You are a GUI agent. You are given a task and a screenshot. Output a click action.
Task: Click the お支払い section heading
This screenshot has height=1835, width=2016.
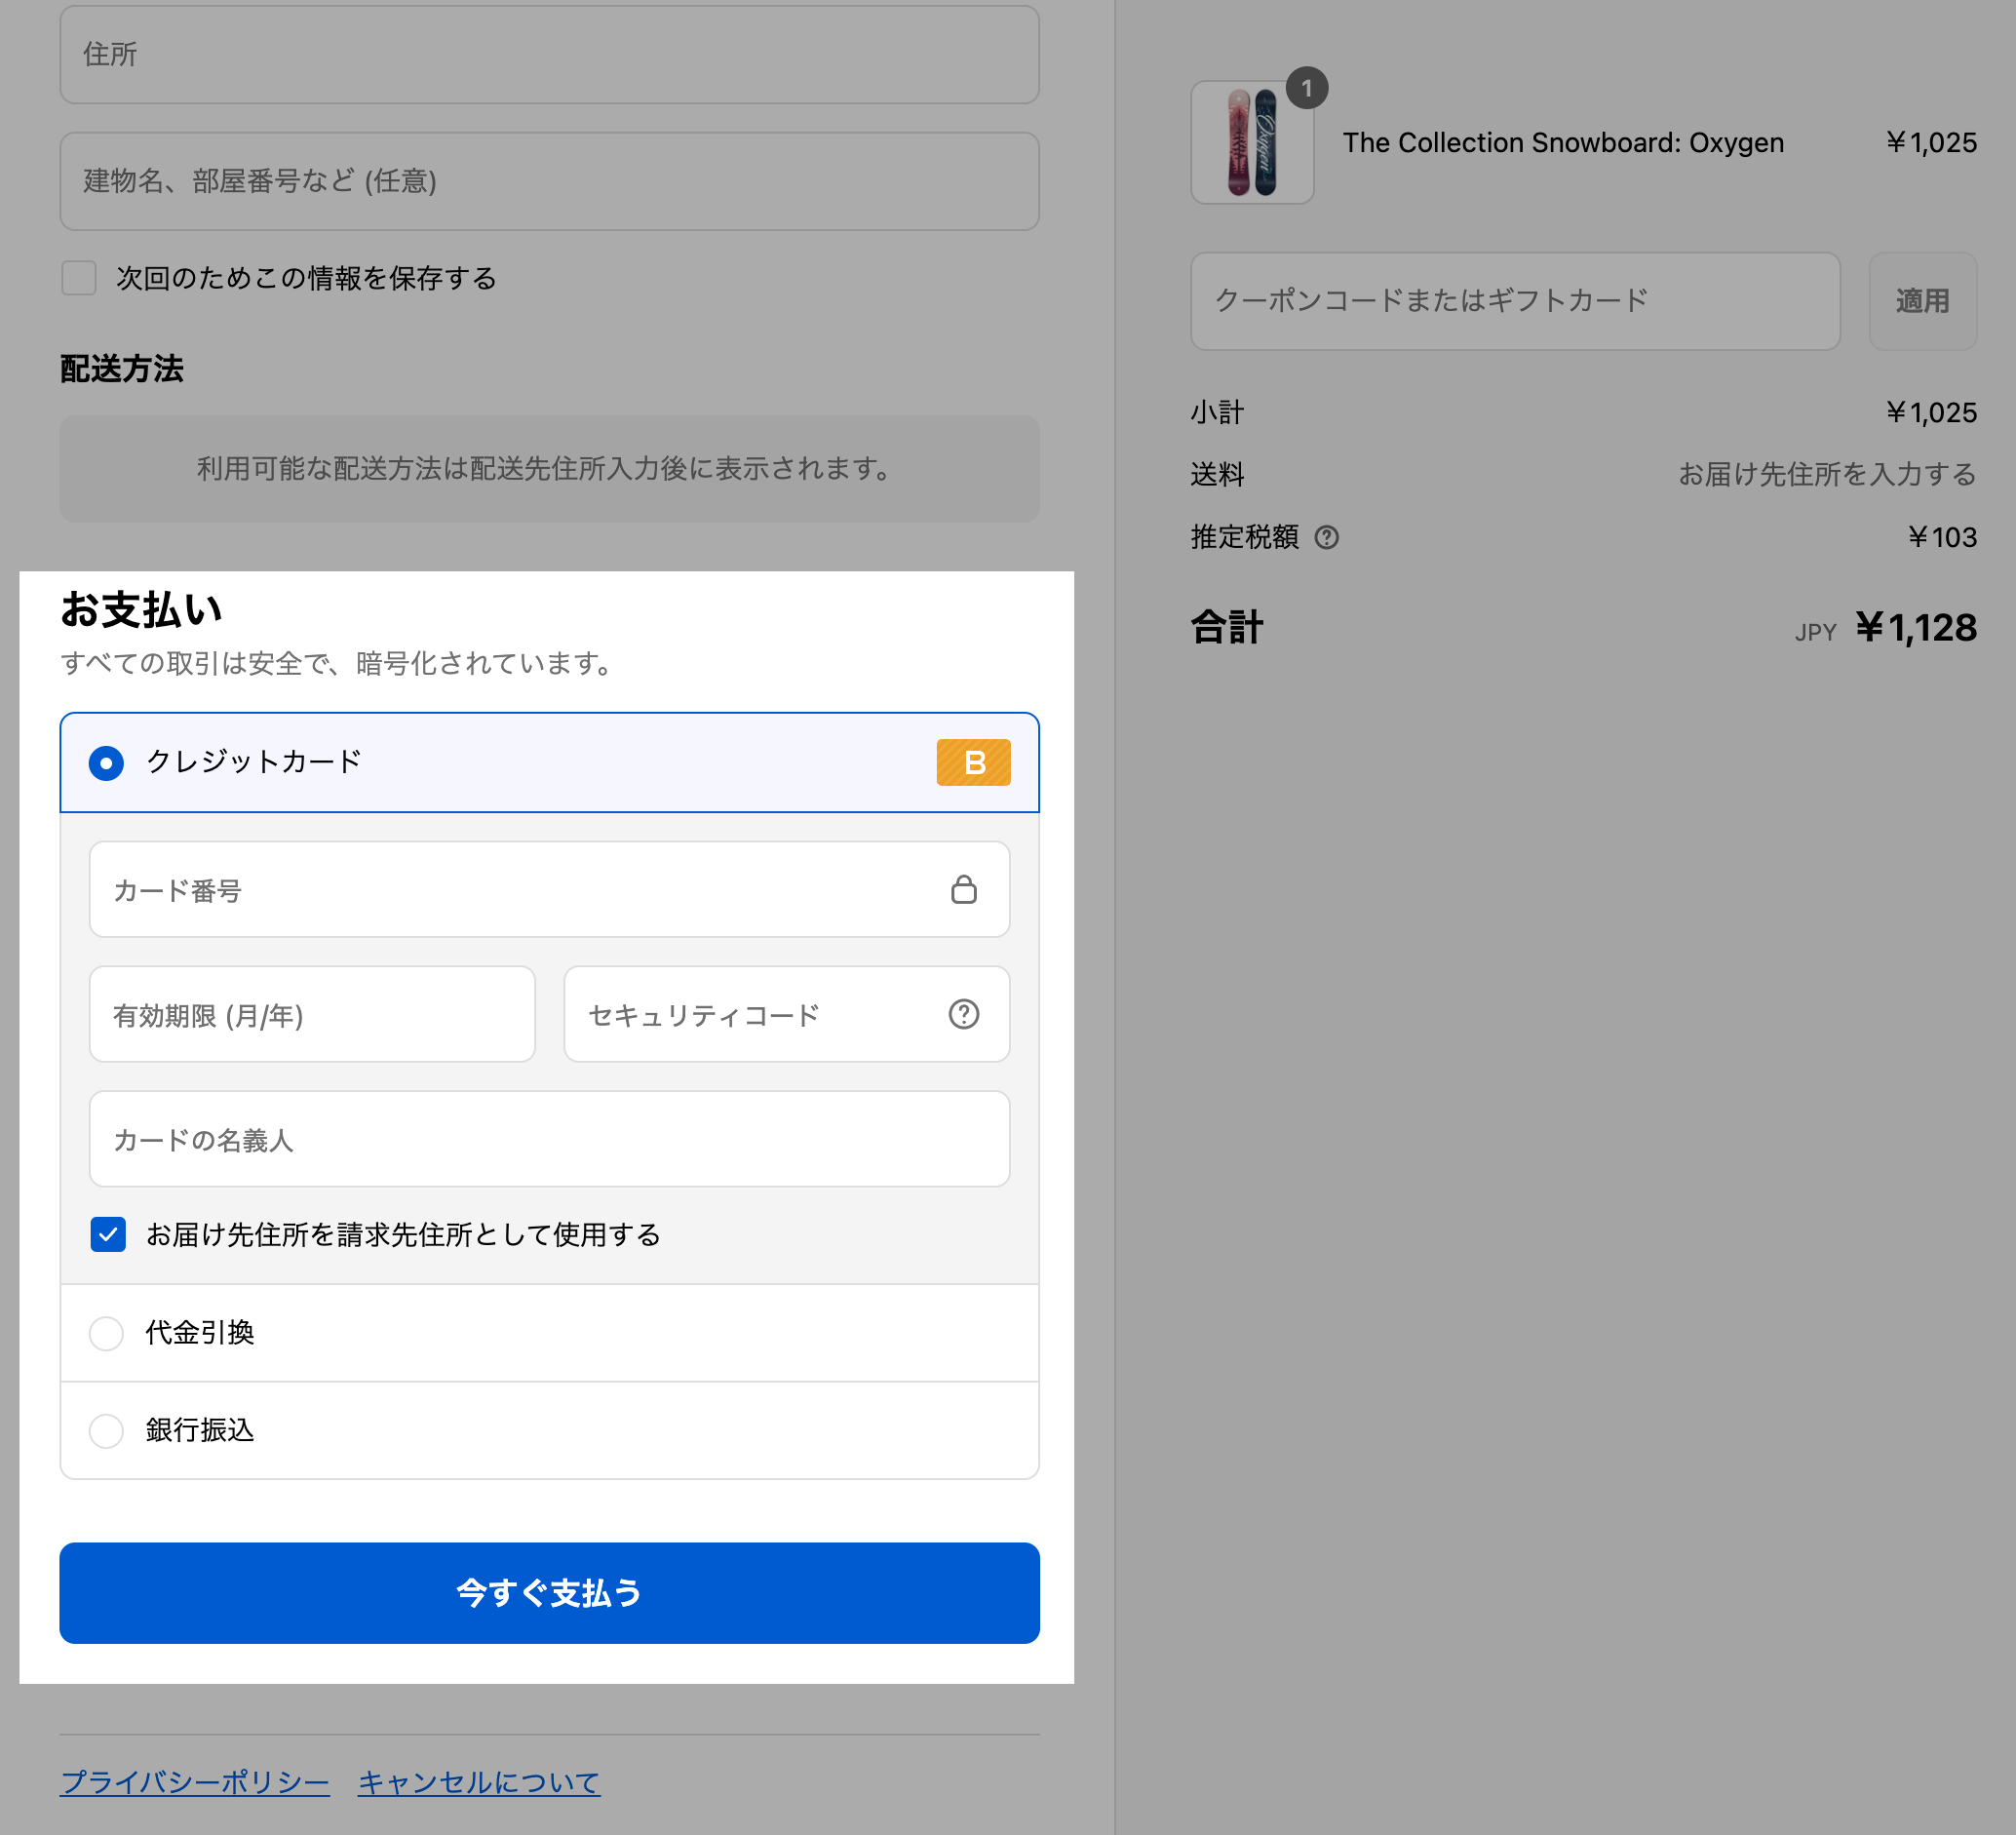(141, 610)
